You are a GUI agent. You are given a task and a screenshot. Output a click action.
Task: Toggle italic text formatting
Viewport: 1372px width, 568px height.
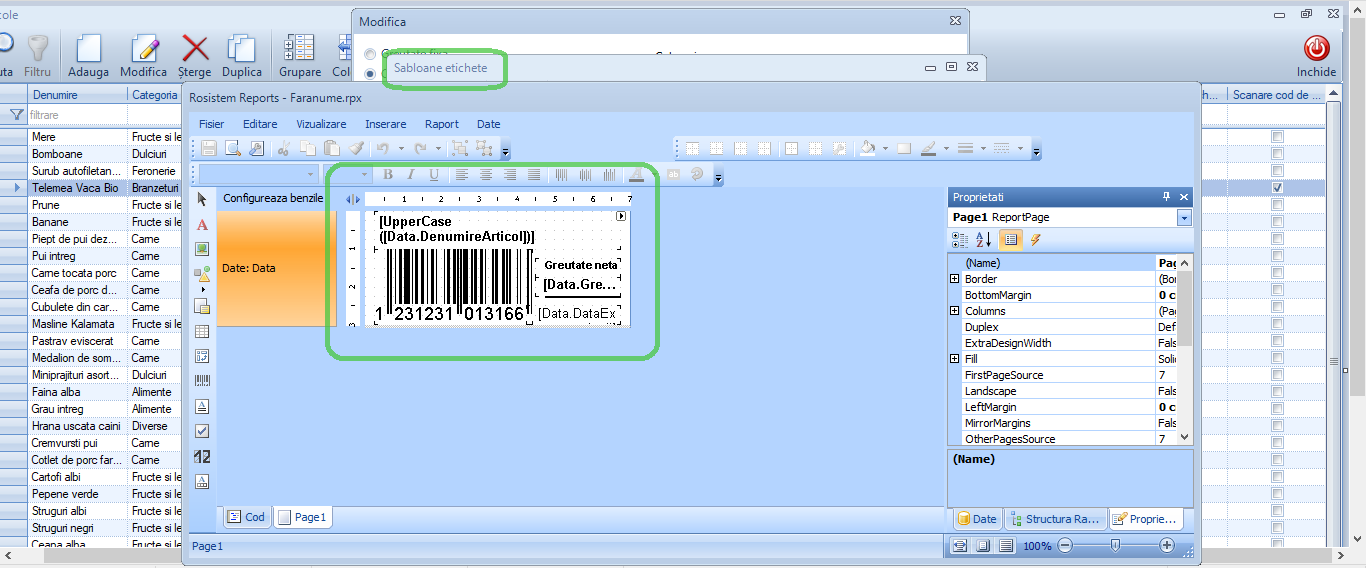410,174
